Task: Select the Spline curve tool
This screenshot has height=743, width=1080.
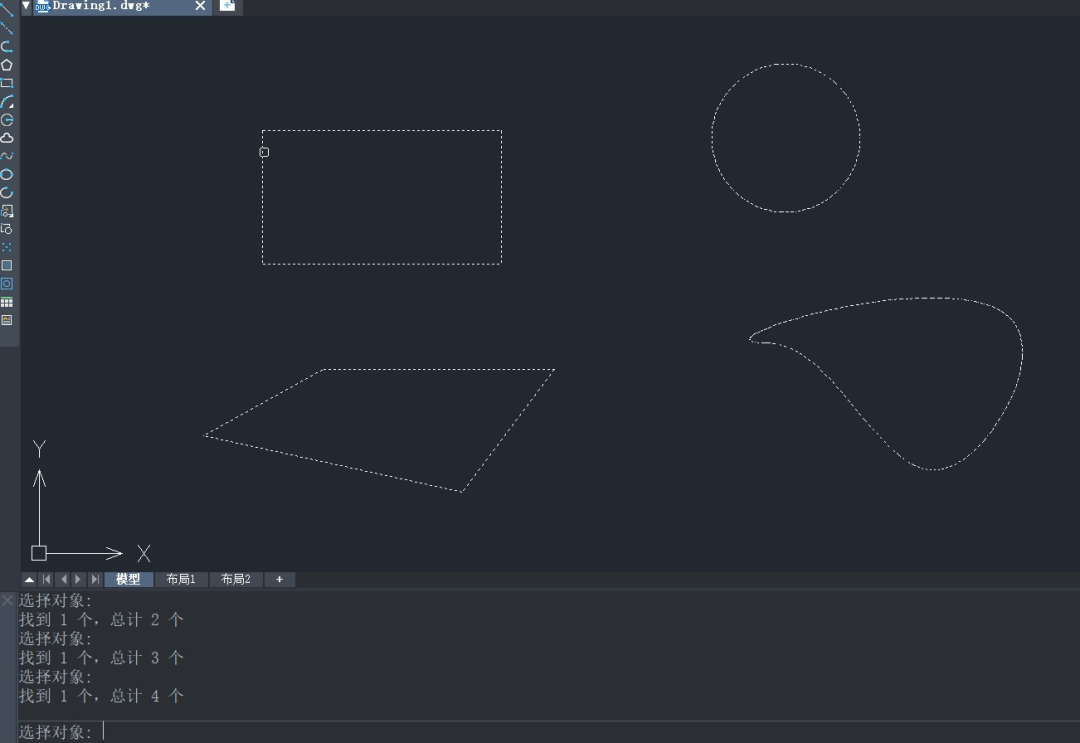Action: point(7,156)
